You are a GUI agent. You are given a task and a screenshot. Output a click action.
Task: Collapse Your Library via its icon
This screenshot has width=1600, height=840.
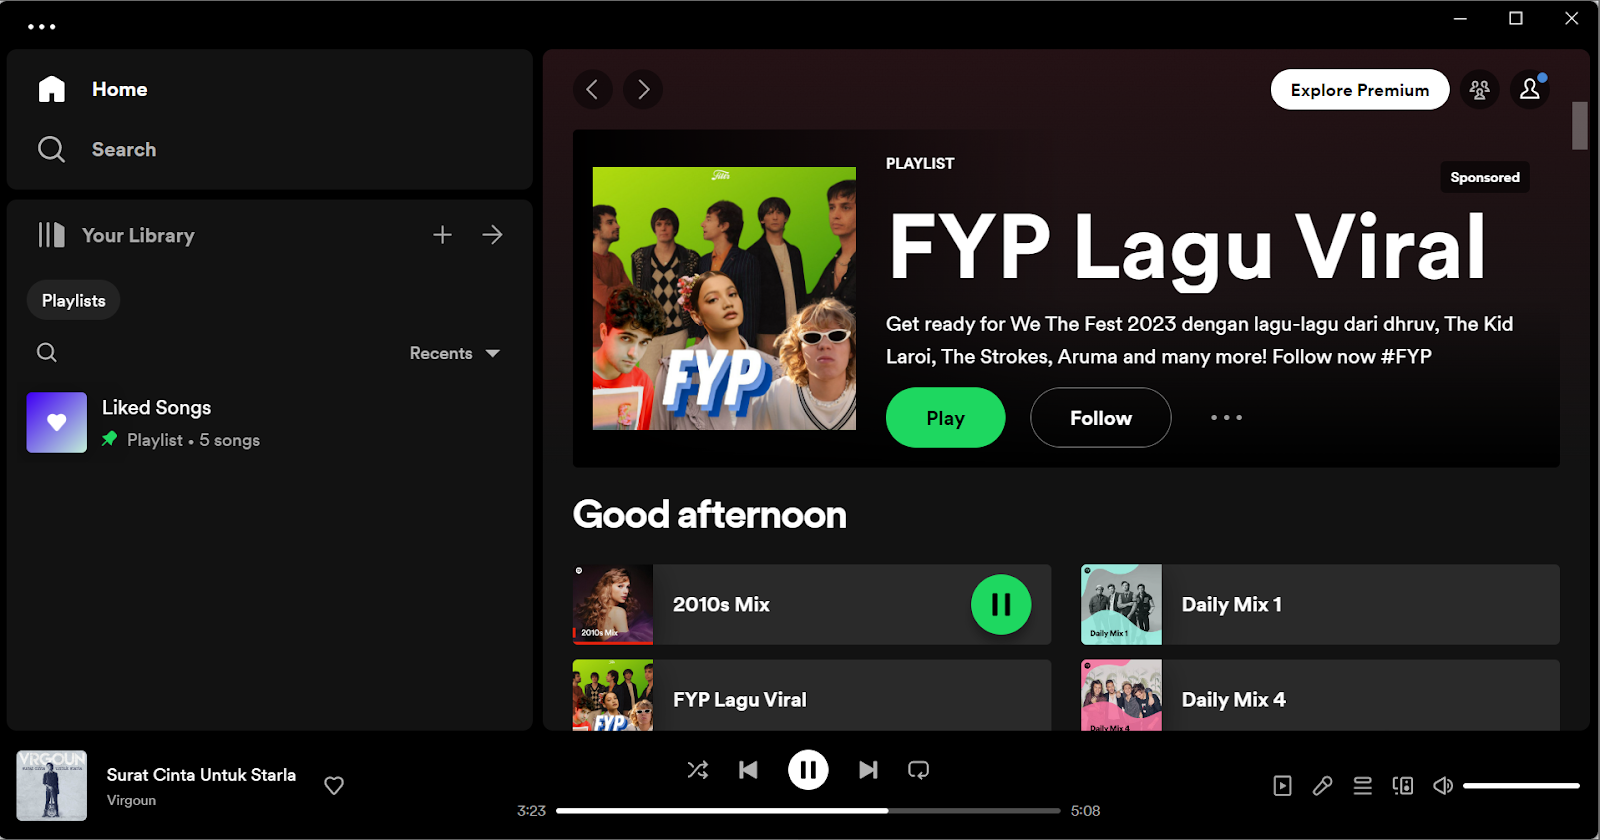point(51,235)
